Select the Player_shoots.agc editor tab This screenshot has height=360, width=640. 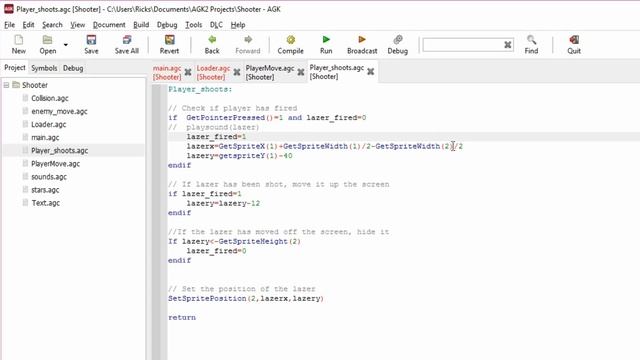(337, 72)
